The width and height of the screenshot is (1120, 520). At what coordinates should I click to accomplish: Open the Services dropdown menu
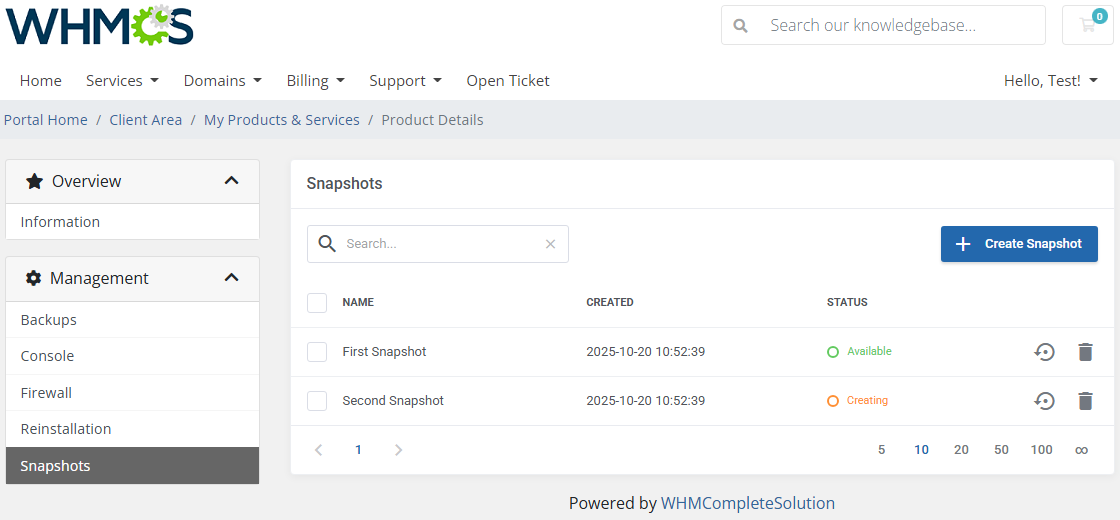click(x=122, y=81)
